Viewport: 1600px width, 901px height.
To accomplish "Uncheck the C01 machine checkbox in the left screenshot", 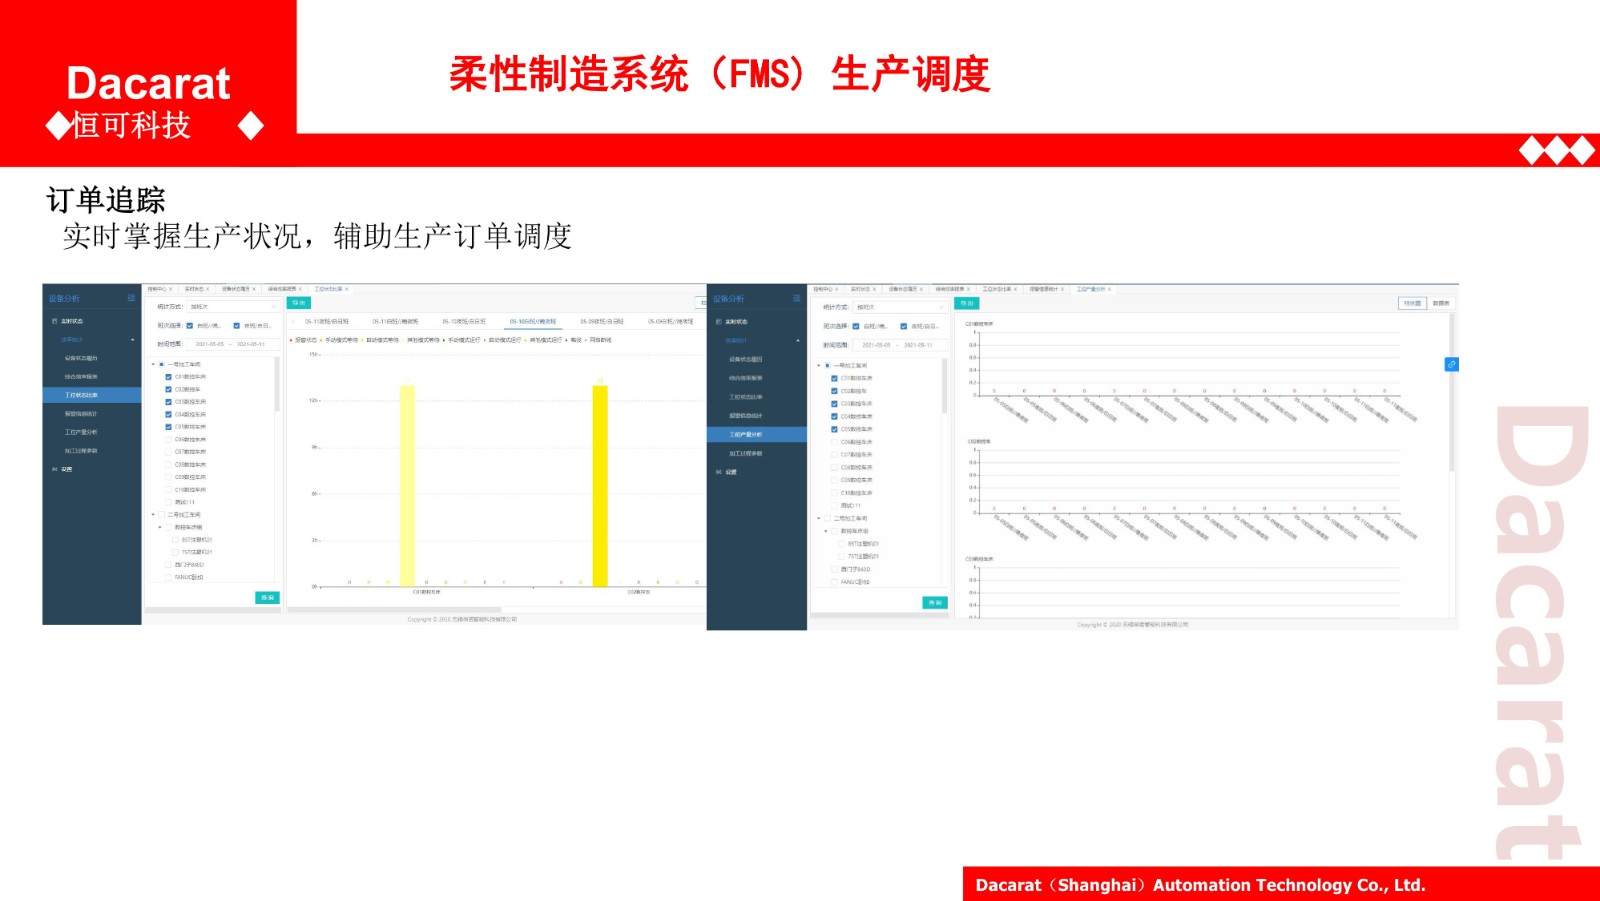I will (x=168, y=377).
